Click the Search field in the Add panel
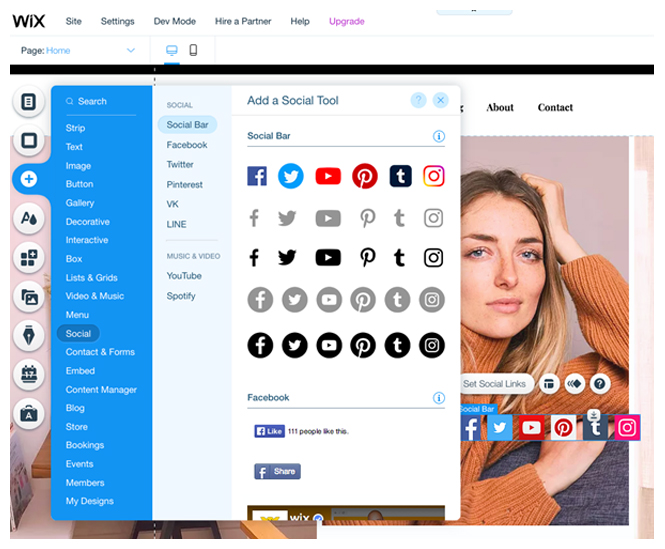Viewport: 665px width, 549px height. (x=101, y=101)
